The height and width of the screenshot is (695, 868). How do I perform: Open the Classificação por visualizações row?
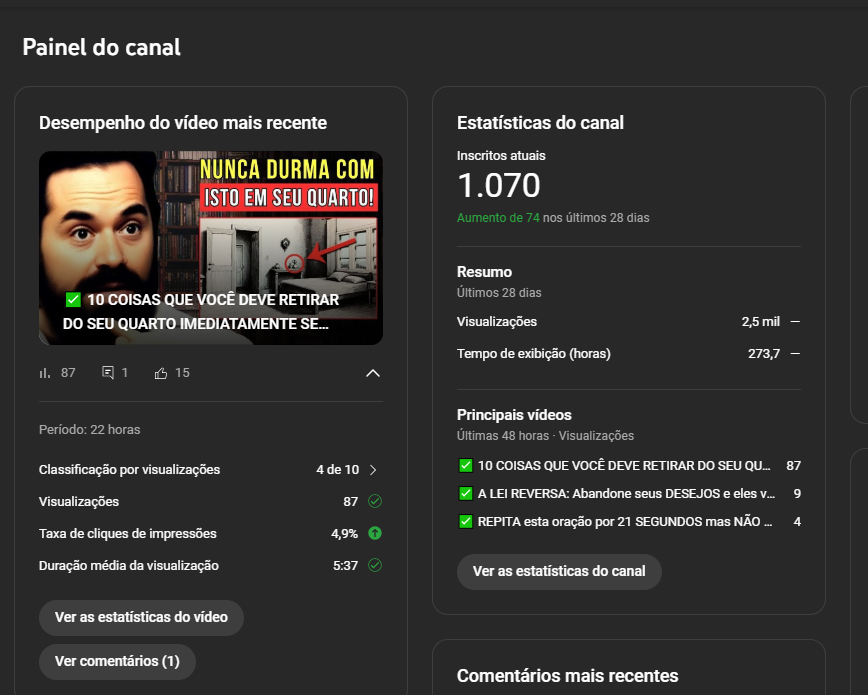click(x=210, y=470)
